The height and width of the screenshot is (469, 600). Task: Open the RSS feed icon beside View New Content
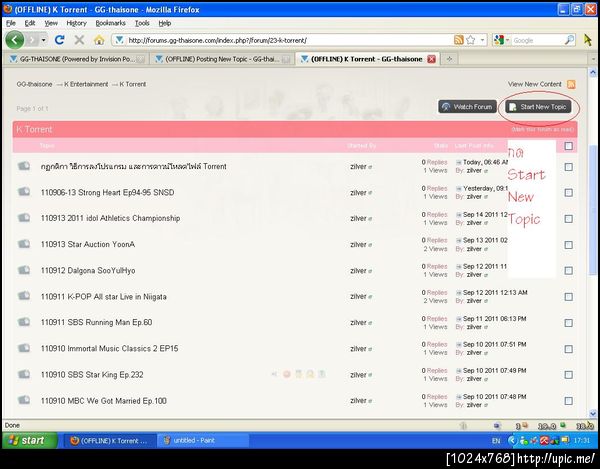point(571,84)
